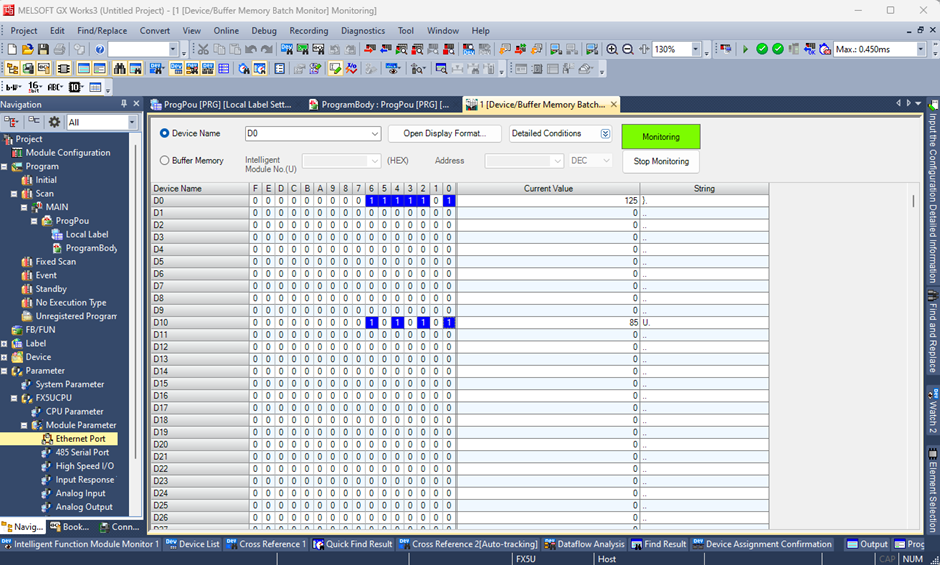
Task: Click the first green check mark icon
Action: coord(762,49)
